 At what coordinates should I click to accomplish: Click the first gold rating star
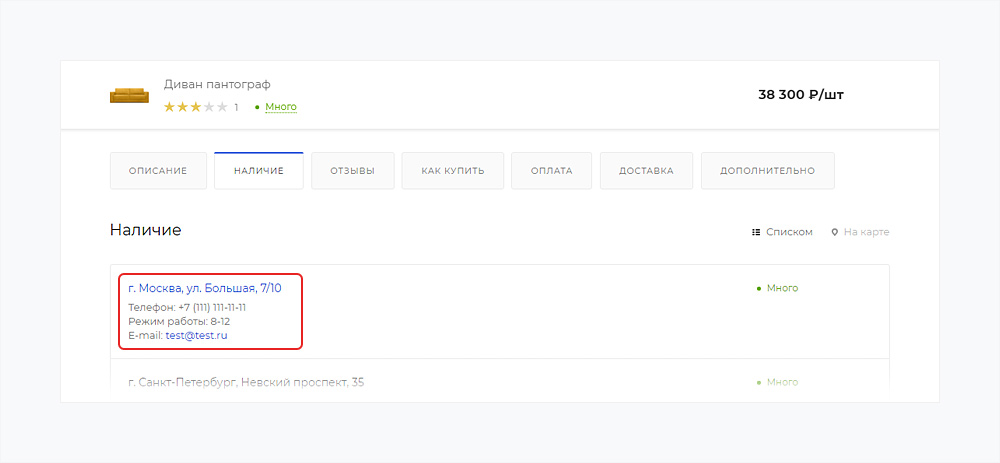click(x=170, y=107)
